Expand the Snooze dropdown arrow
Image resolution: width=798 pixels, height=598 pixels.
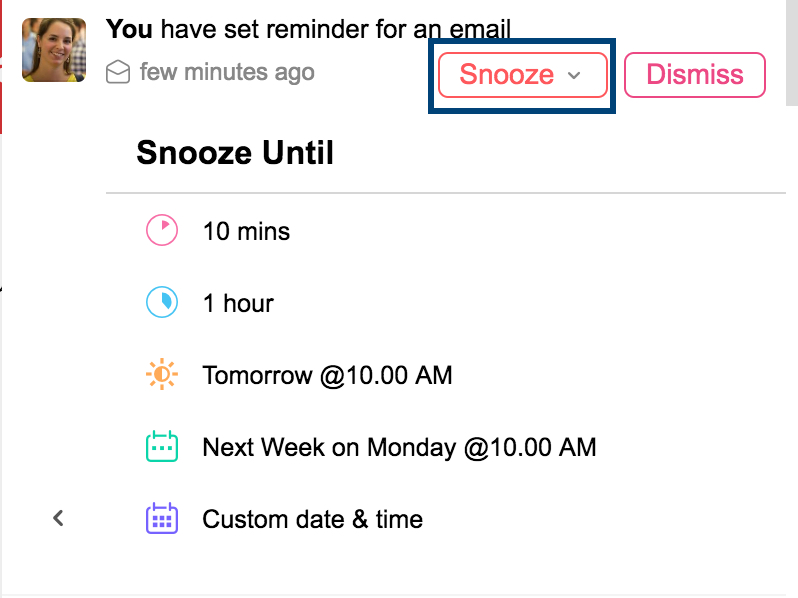[x=574, y=76]
